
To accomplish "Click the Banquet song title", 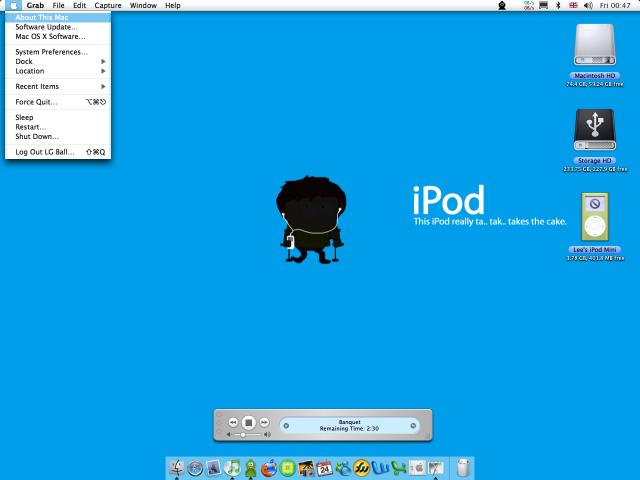I will (349, 422).
